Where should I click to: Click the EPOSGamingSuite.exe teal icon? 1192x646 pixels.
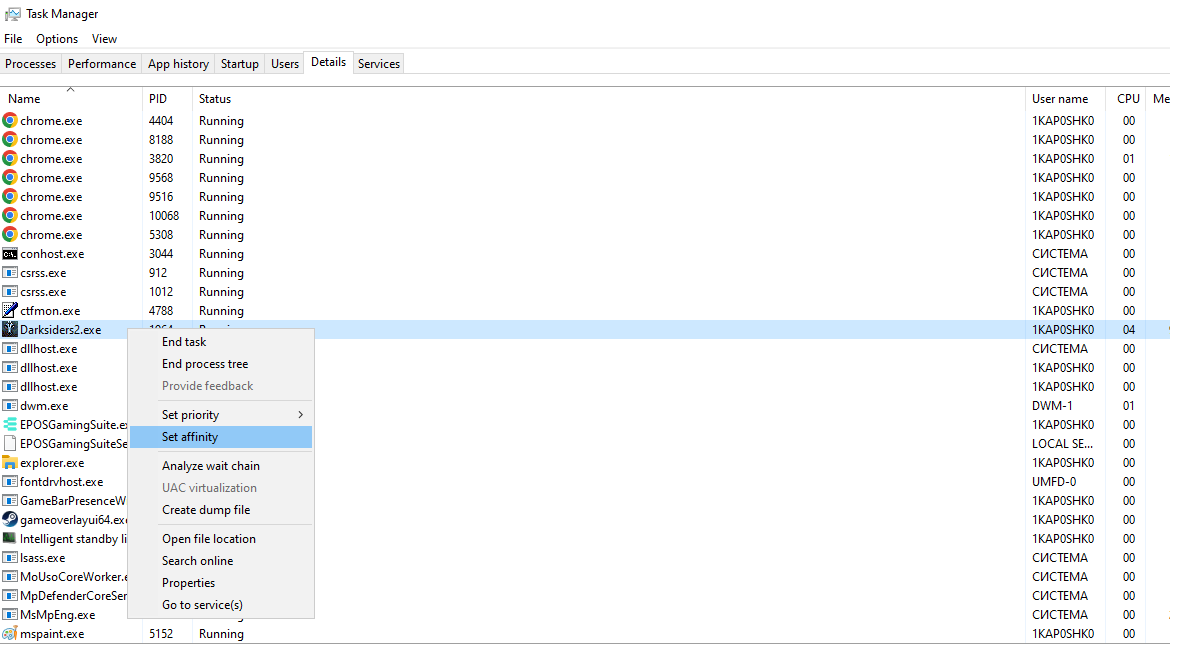point(10,424)
